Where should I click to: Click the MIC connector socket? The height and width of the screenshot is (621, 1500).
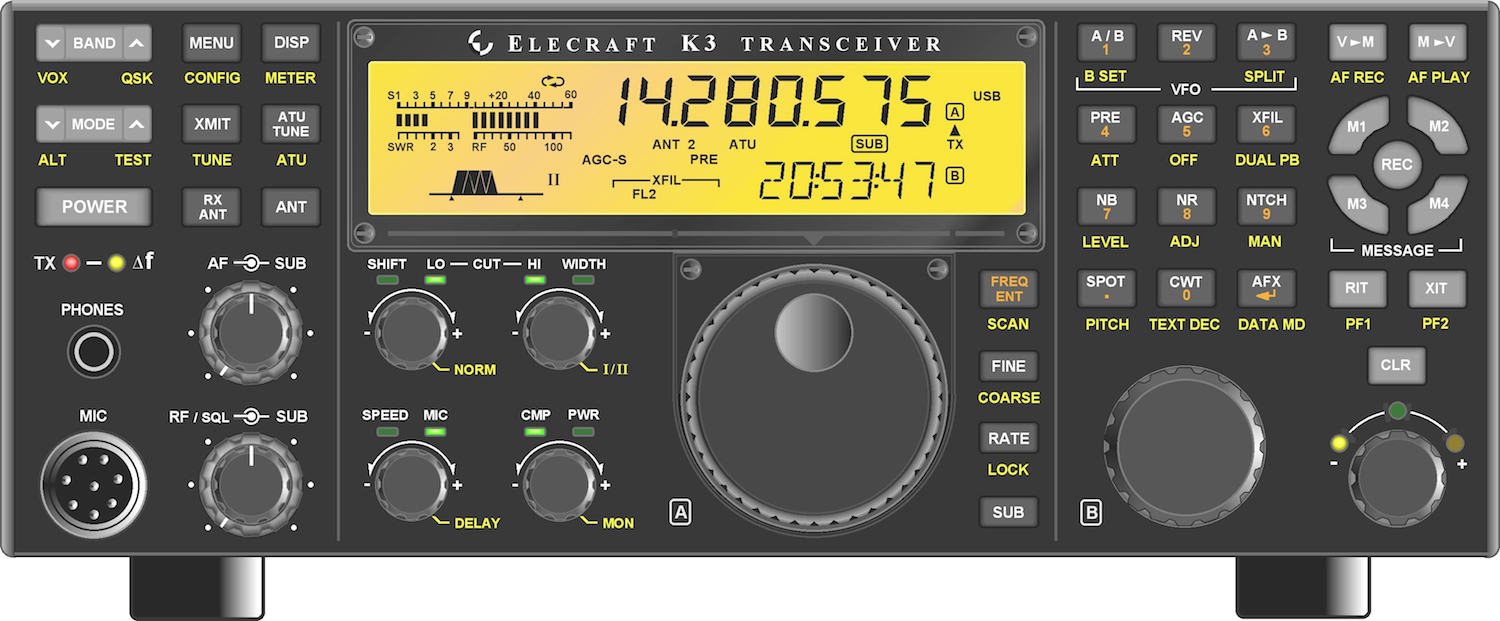click(94, 486)
